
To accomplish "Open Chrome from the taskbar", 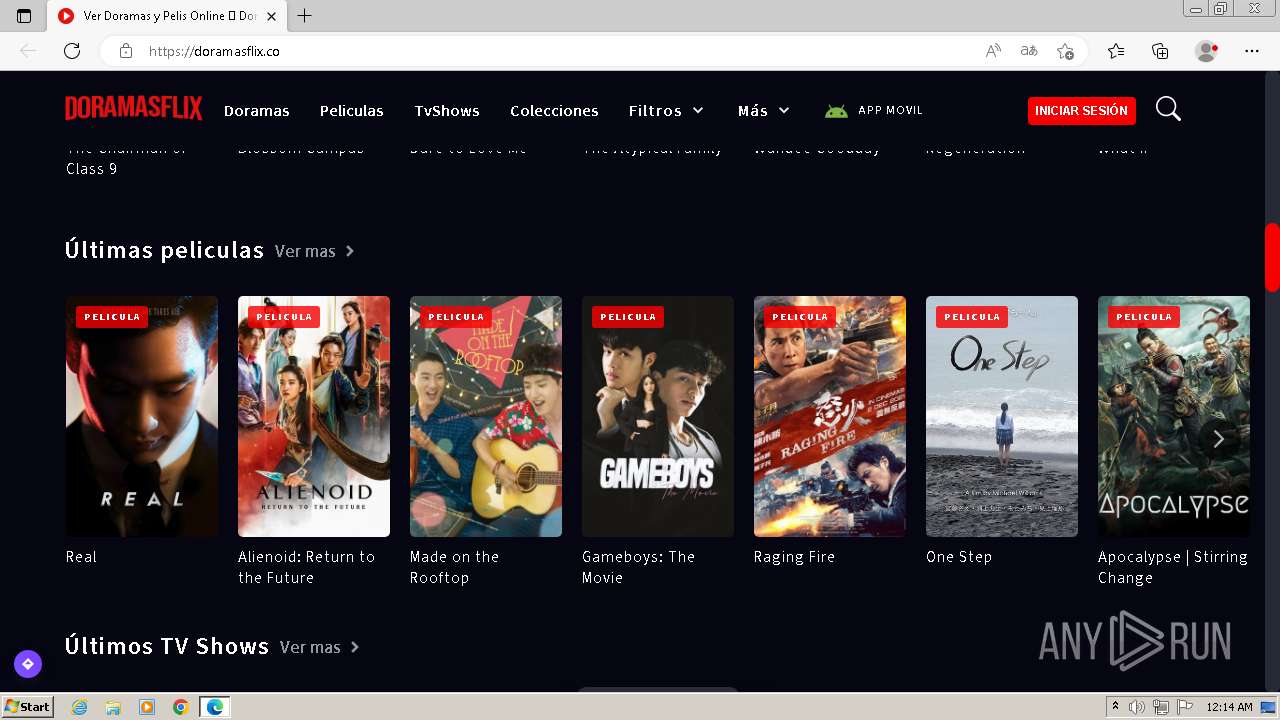I will [x=181, y=707].
